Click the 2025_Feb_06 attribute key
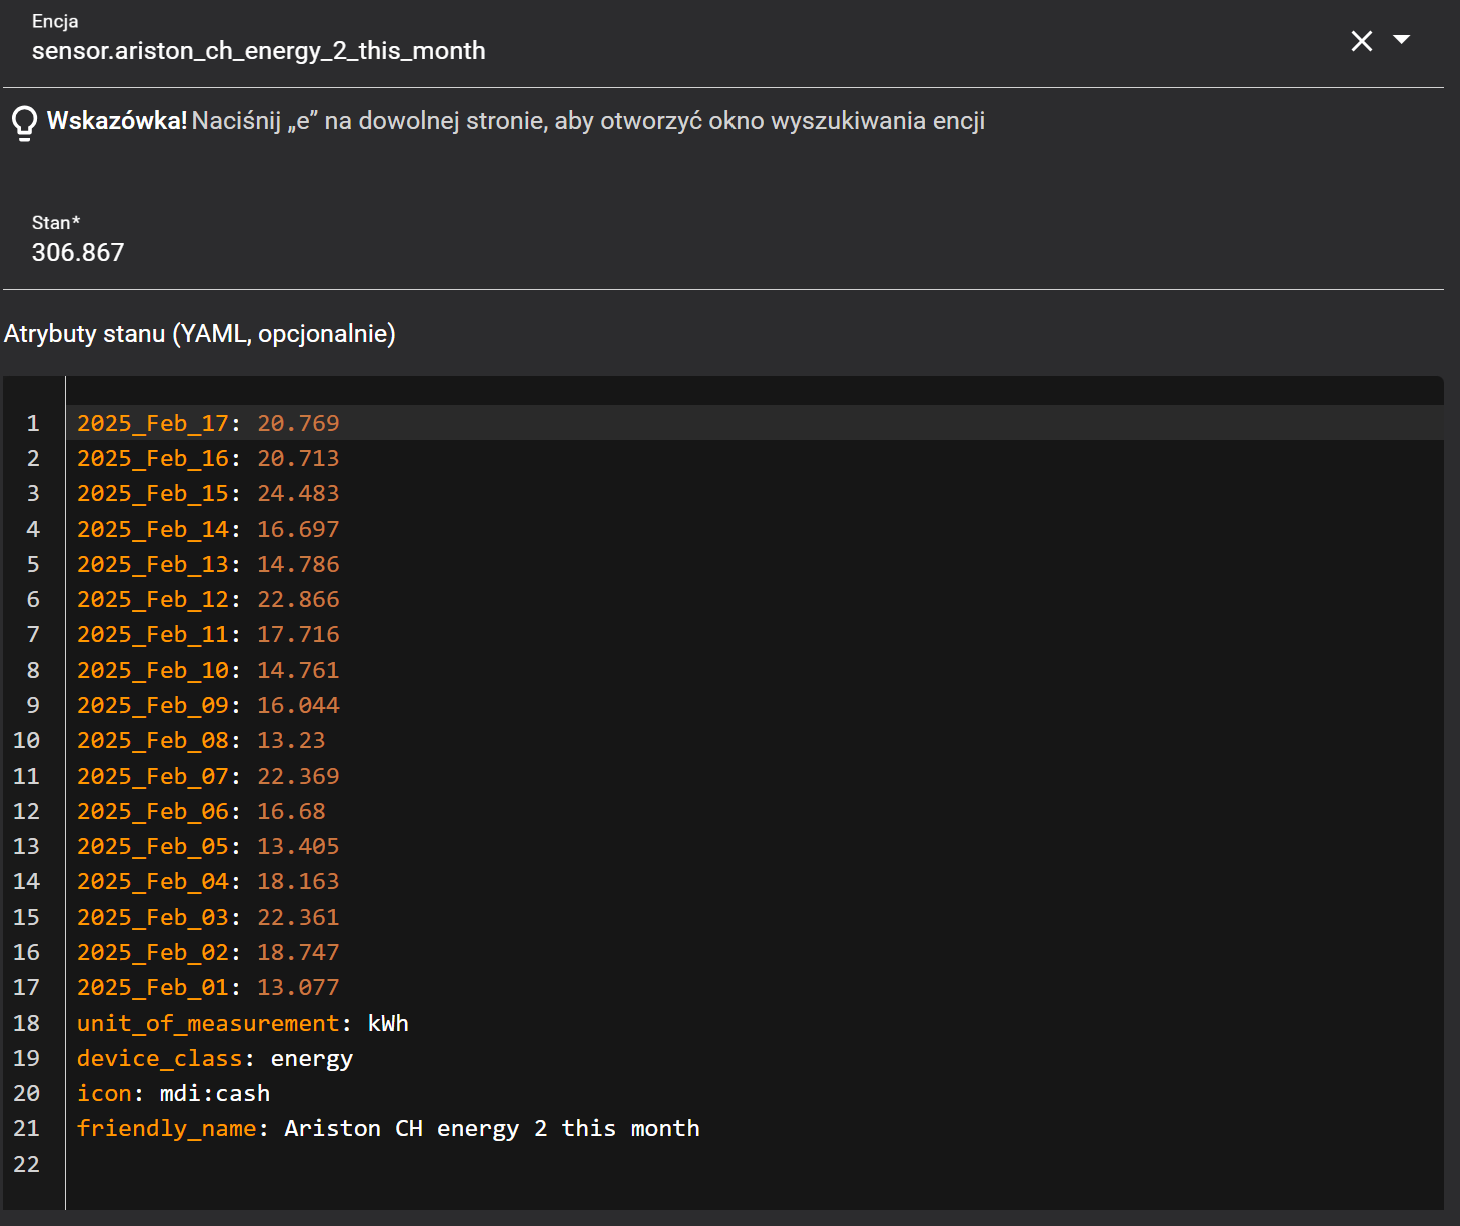 (152, 812)
